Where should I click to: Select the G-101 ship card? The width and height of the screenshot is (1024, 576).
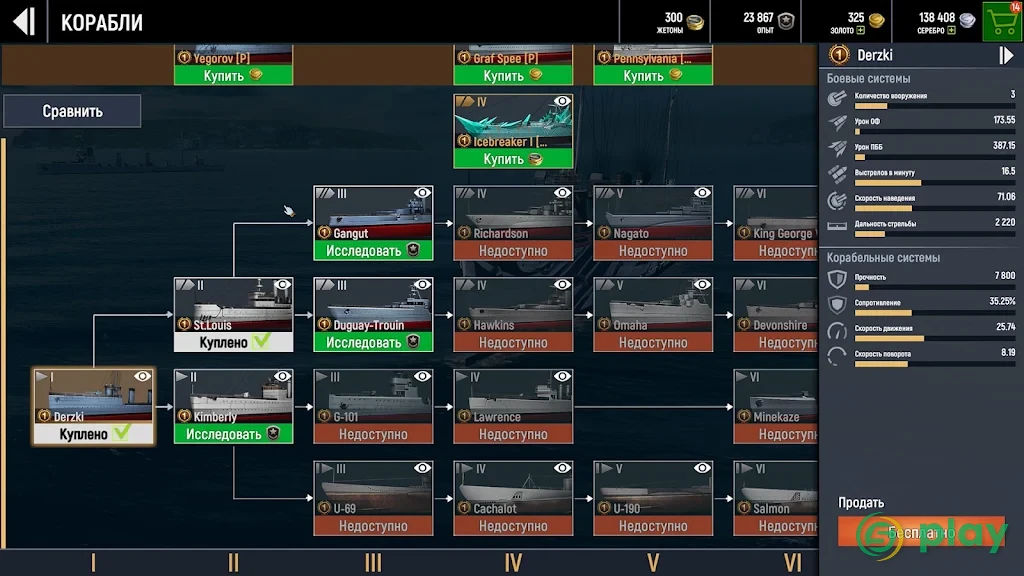pyautogui.click(x=373, y=406)
